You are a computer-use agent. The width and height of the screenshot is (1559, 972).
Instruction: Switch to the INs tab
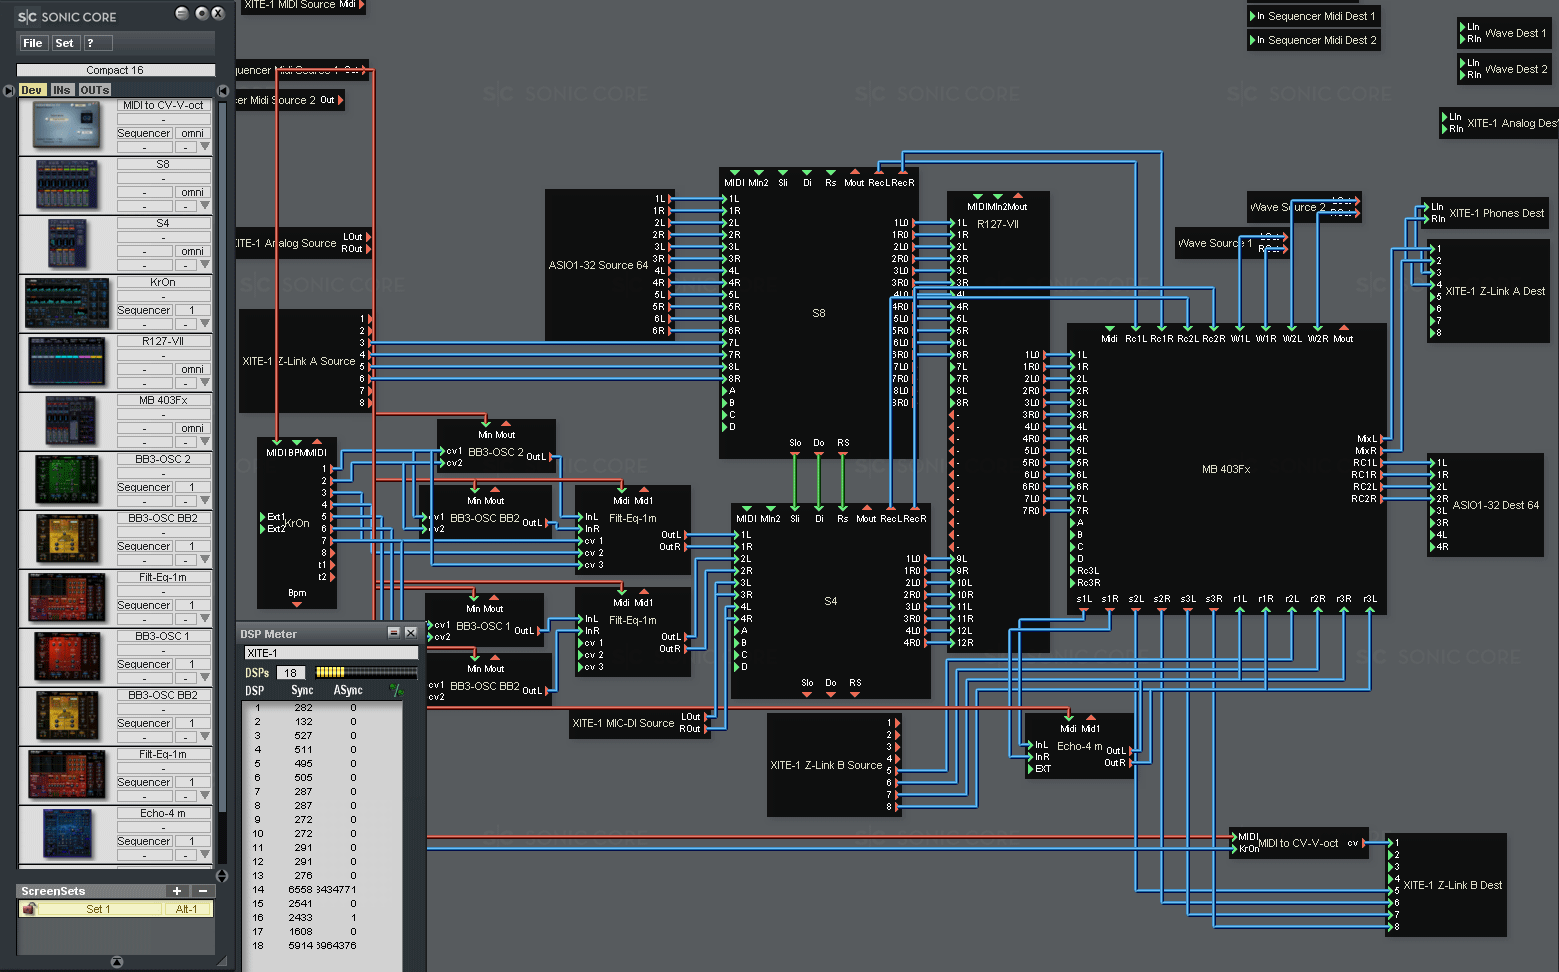[62, 90]
